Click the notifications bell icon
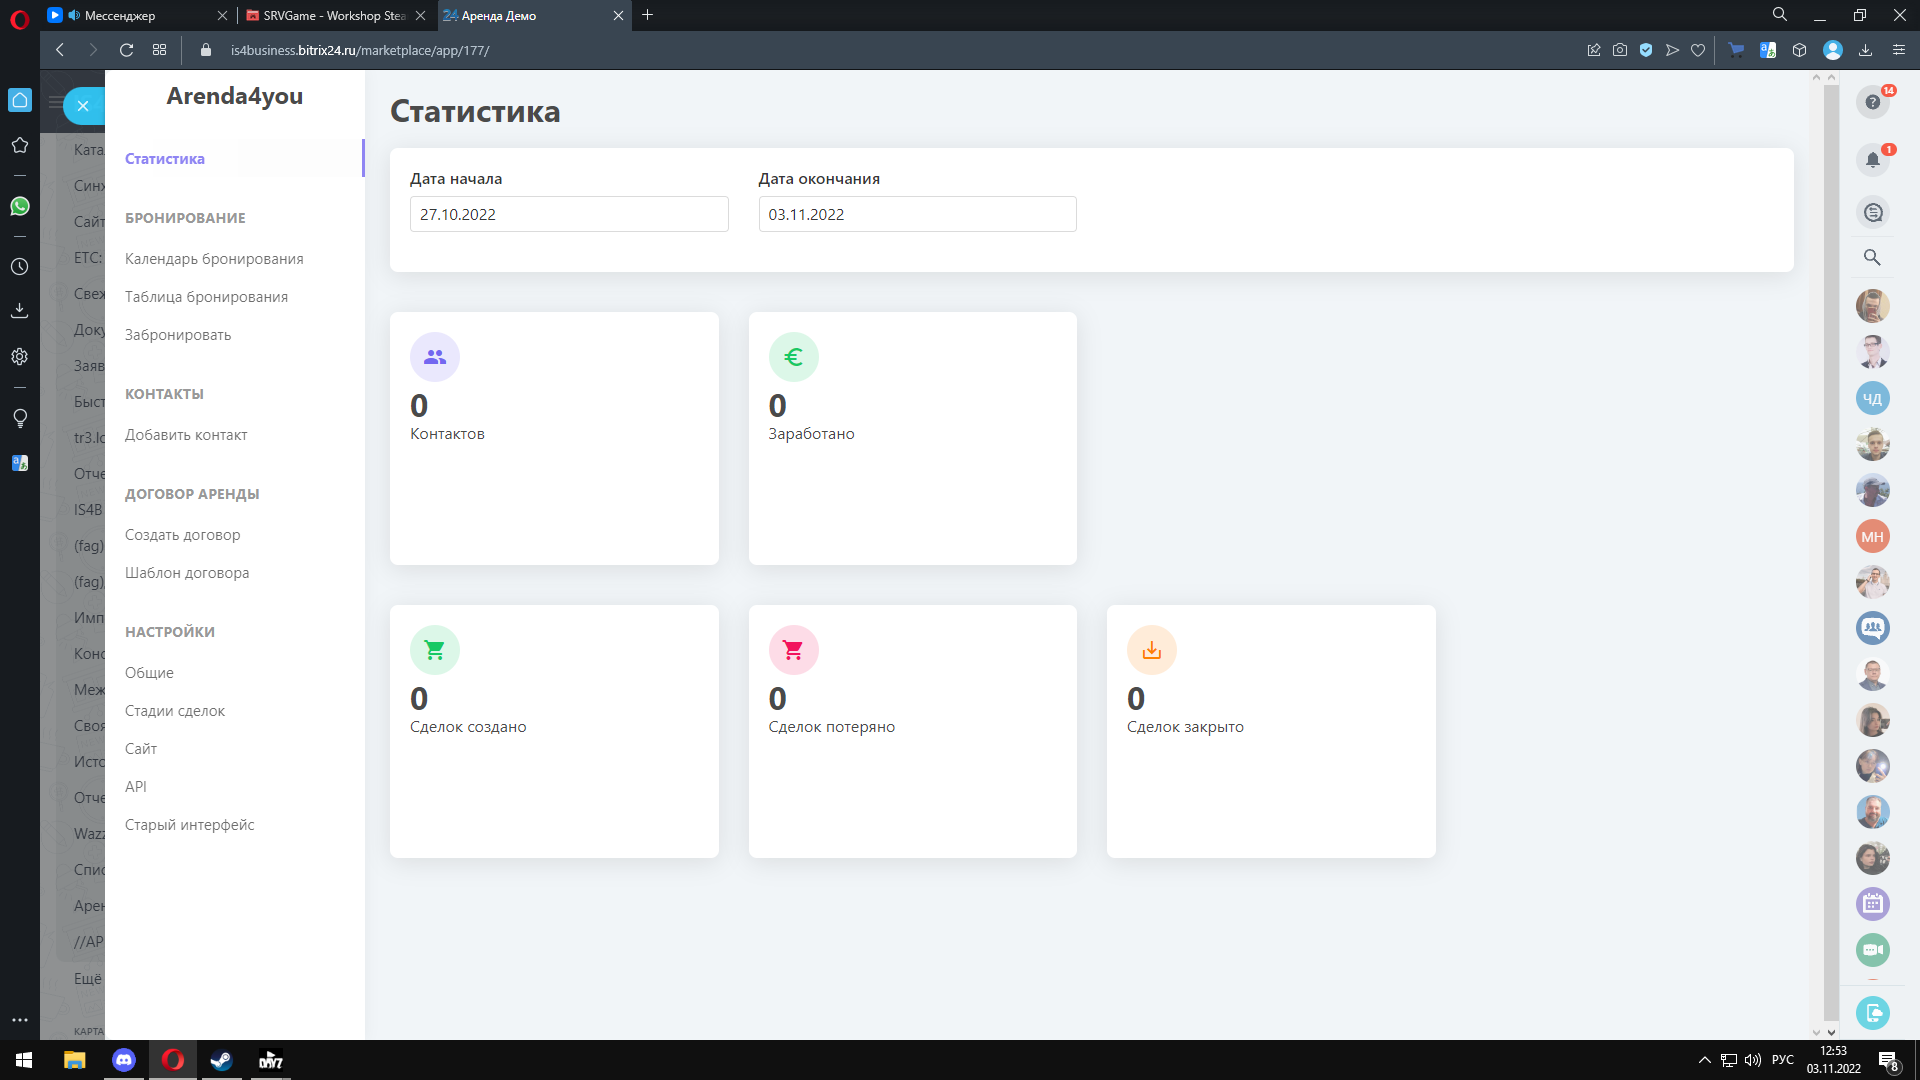 click(1872, 160)
